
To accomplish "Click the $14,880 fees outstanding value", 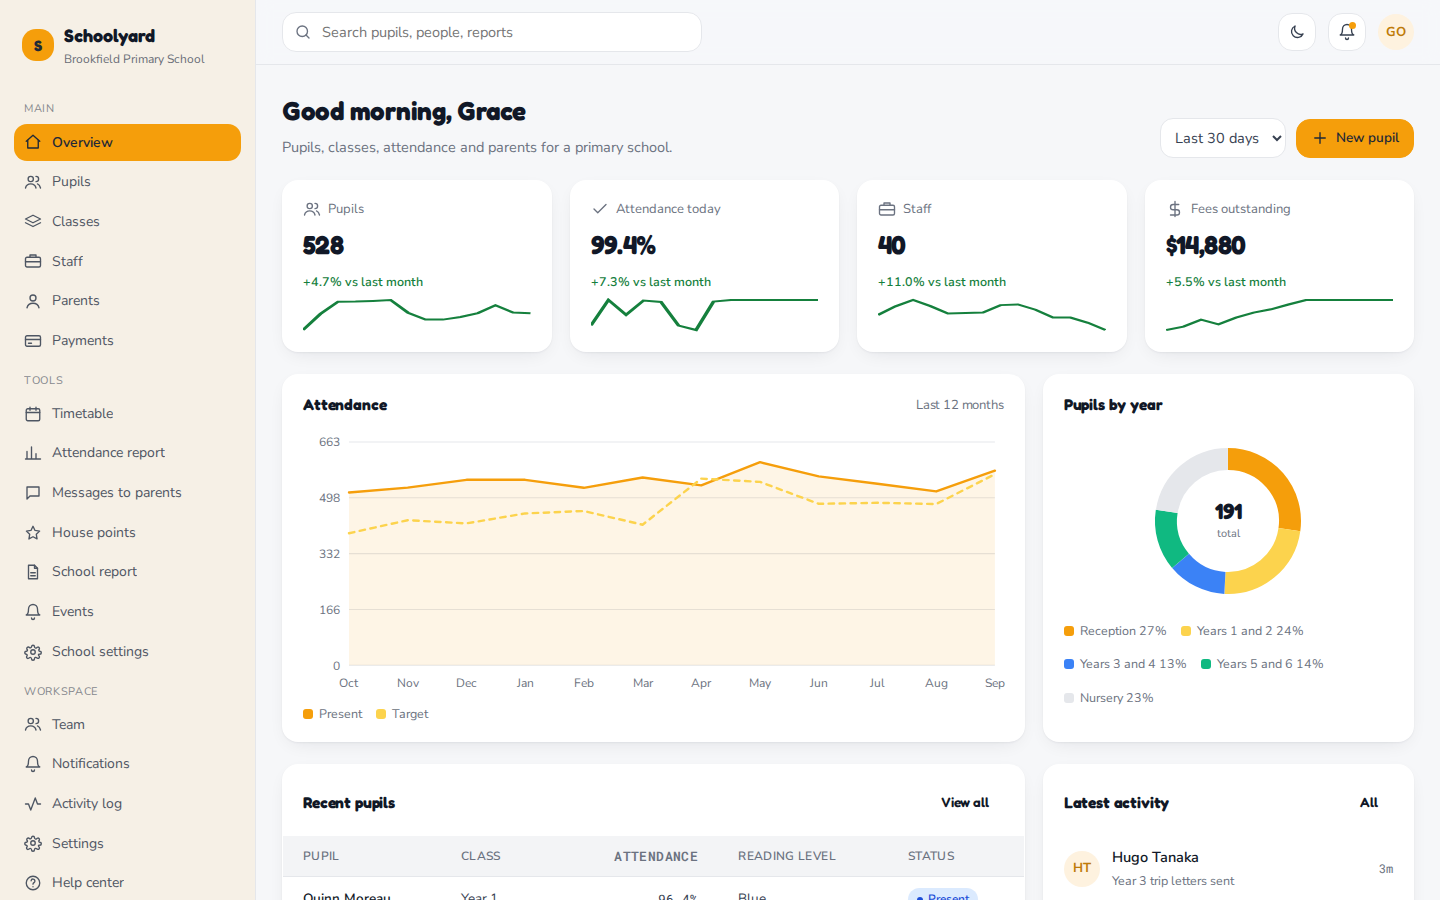I will click(x=1205, y=246).
